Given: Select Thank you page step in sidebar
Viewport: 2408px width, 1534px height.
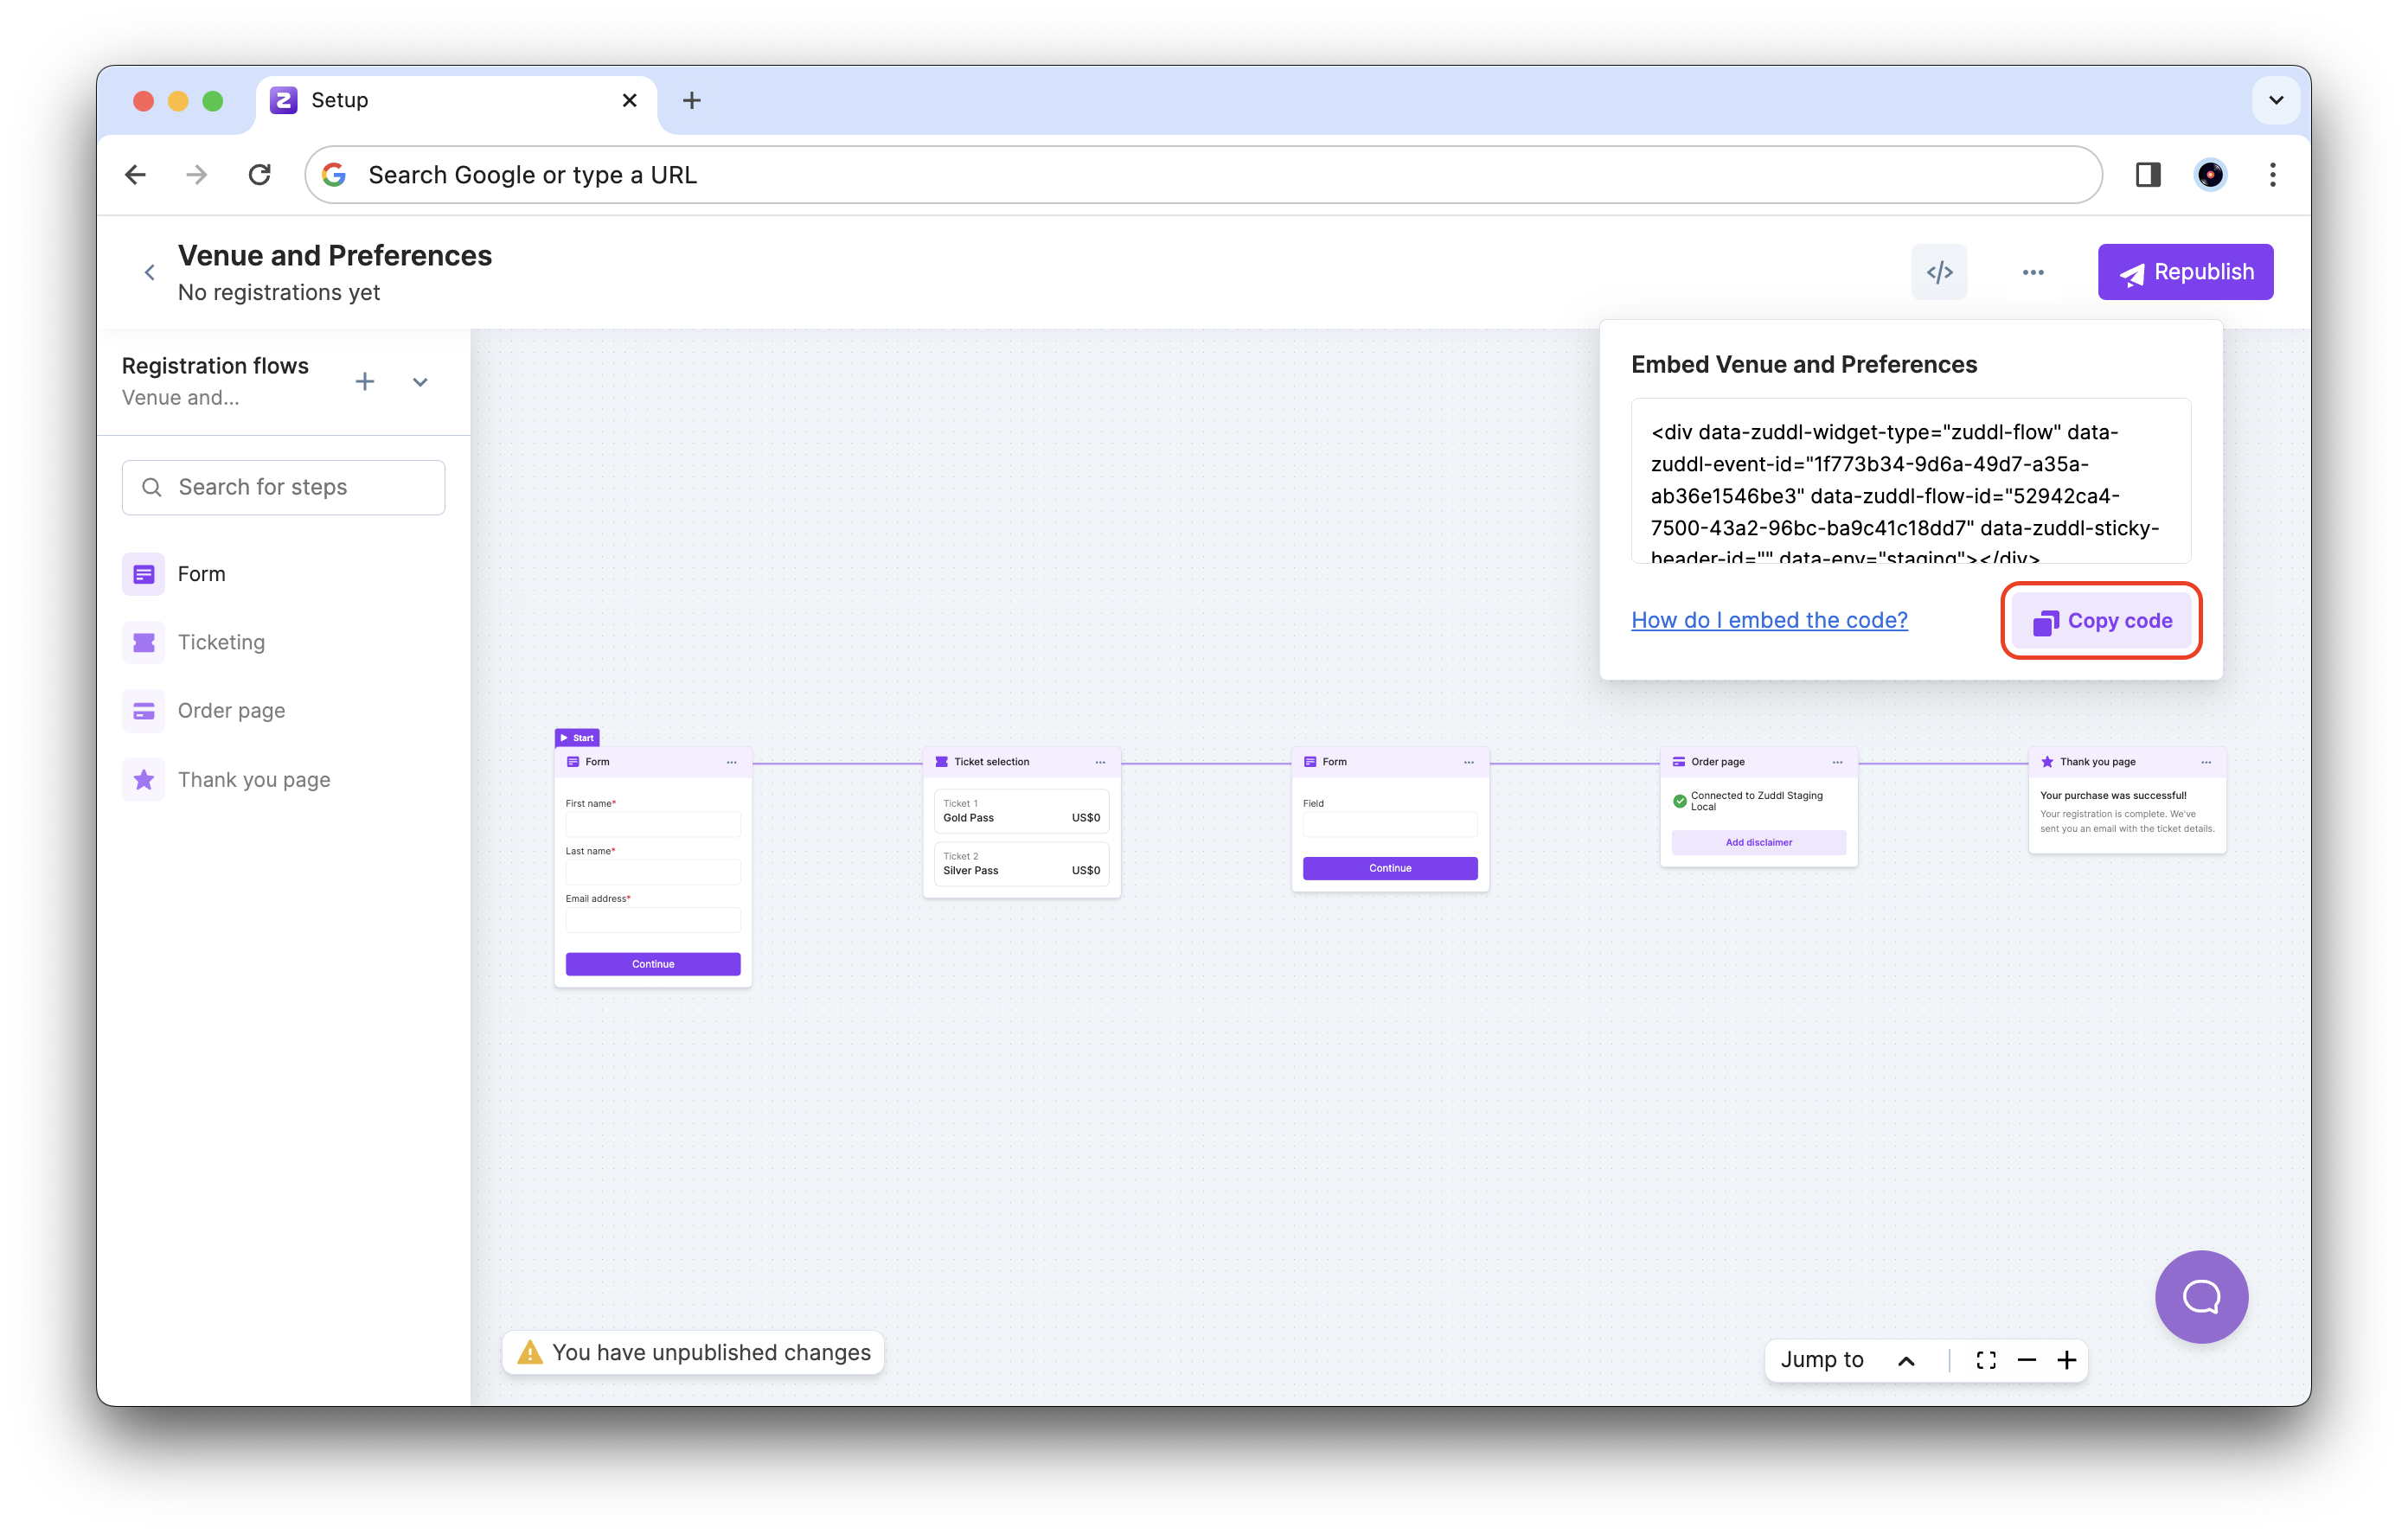Looking at the screenshot, I should 253,780.
